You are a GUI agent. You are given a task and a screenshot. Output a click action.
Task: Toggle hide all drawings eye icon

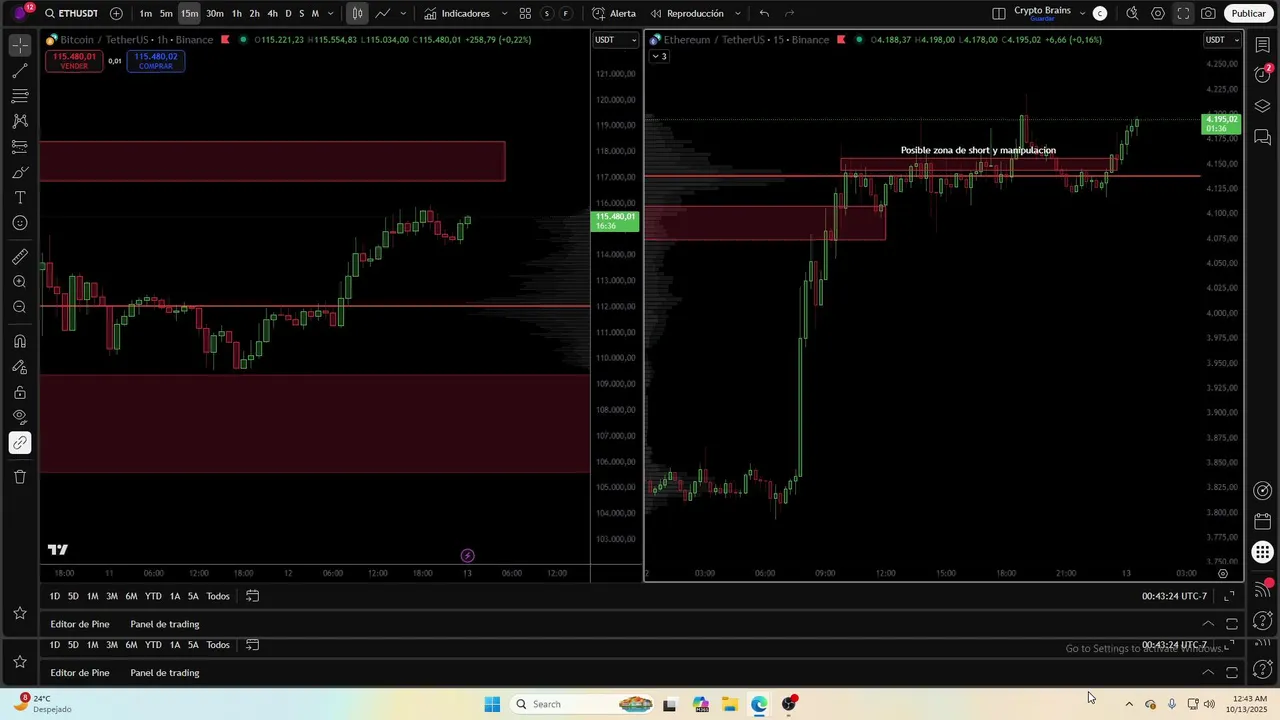(20, 417)
